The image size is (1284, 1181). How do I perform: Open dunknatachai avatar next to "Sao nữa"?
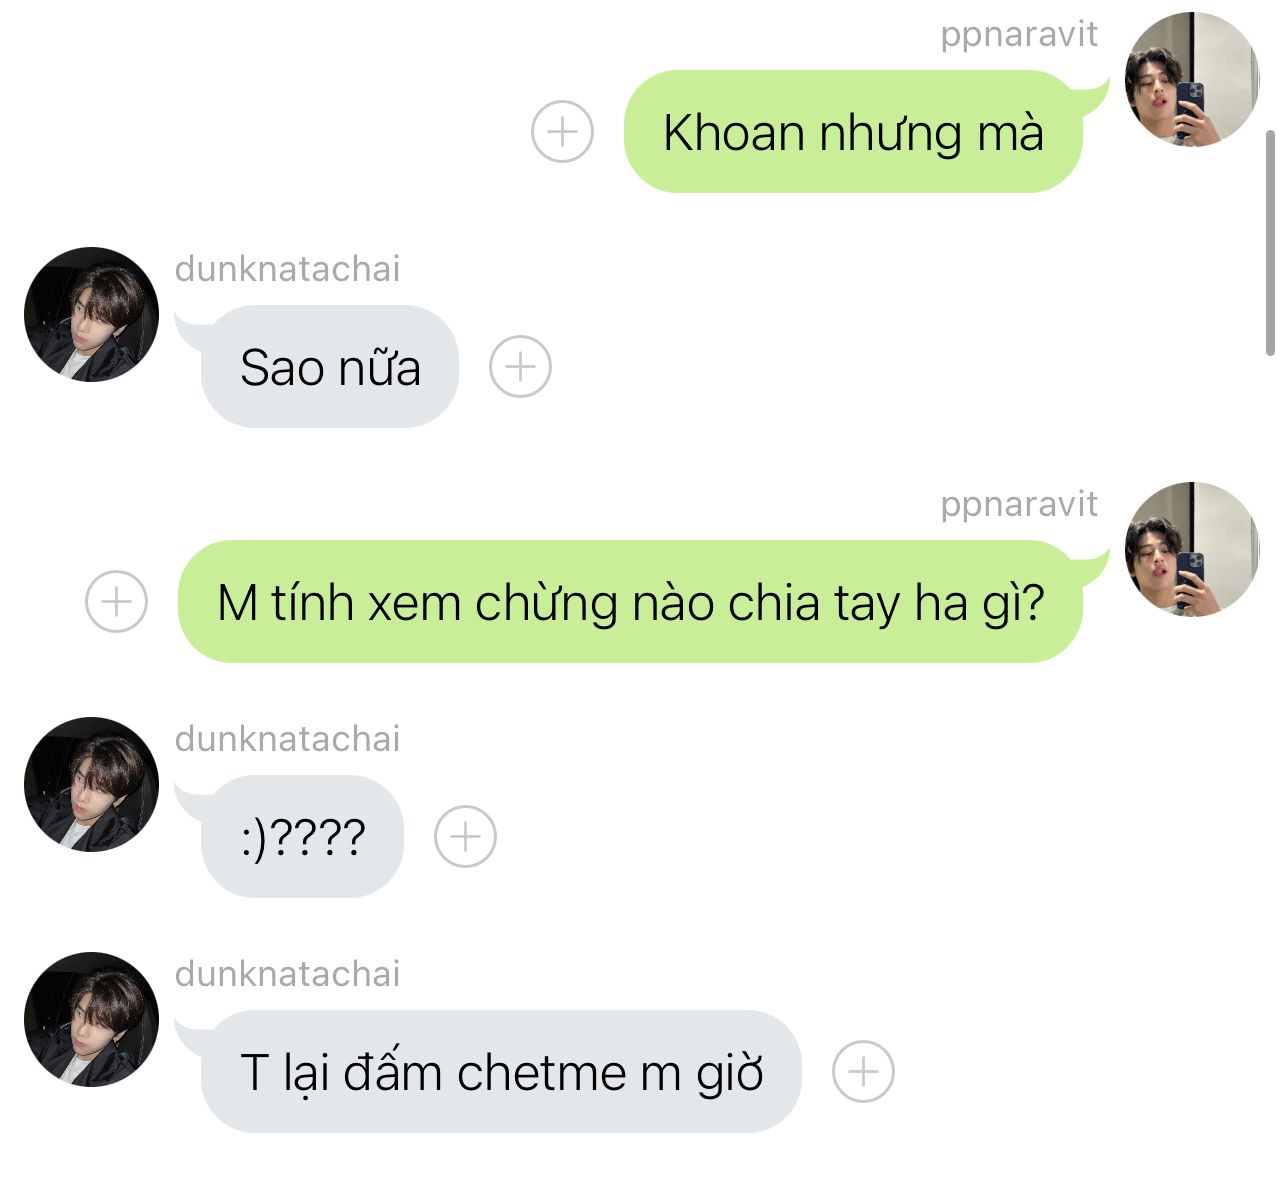(x=91, y=314)
